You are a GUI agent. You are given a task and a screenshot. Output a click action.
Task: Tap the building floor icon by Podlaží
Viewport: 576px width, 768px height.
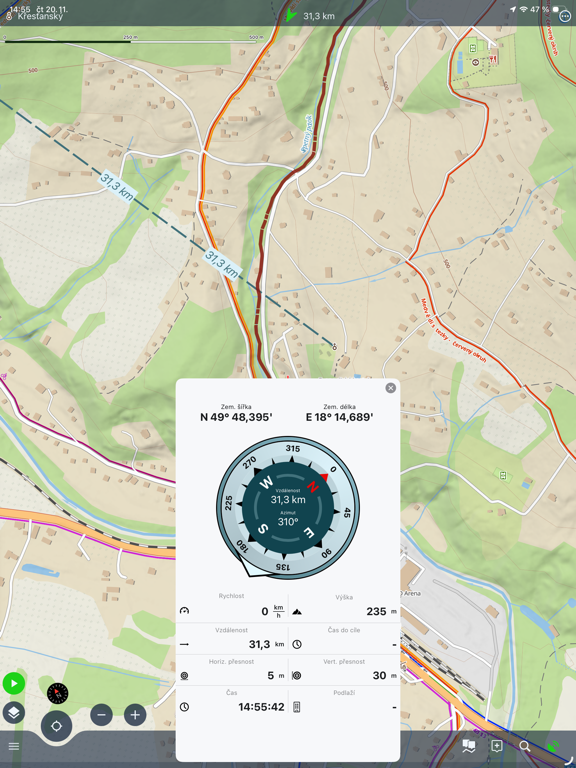coord(297,707)
